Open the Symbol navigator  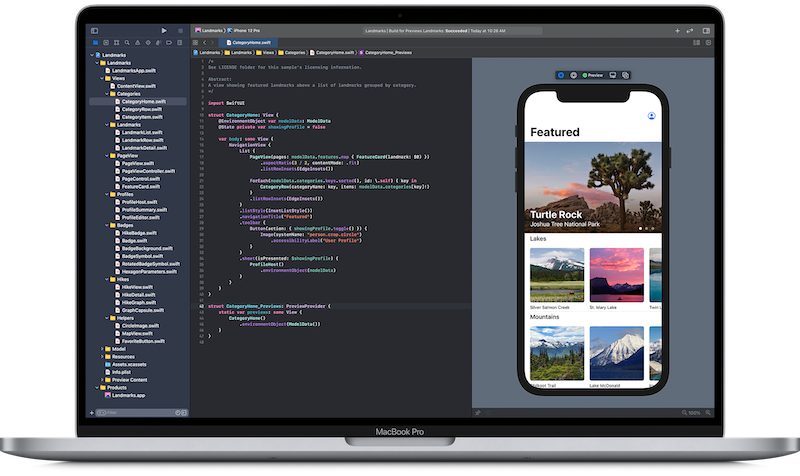pyautogui.click(x=116, y=43)
